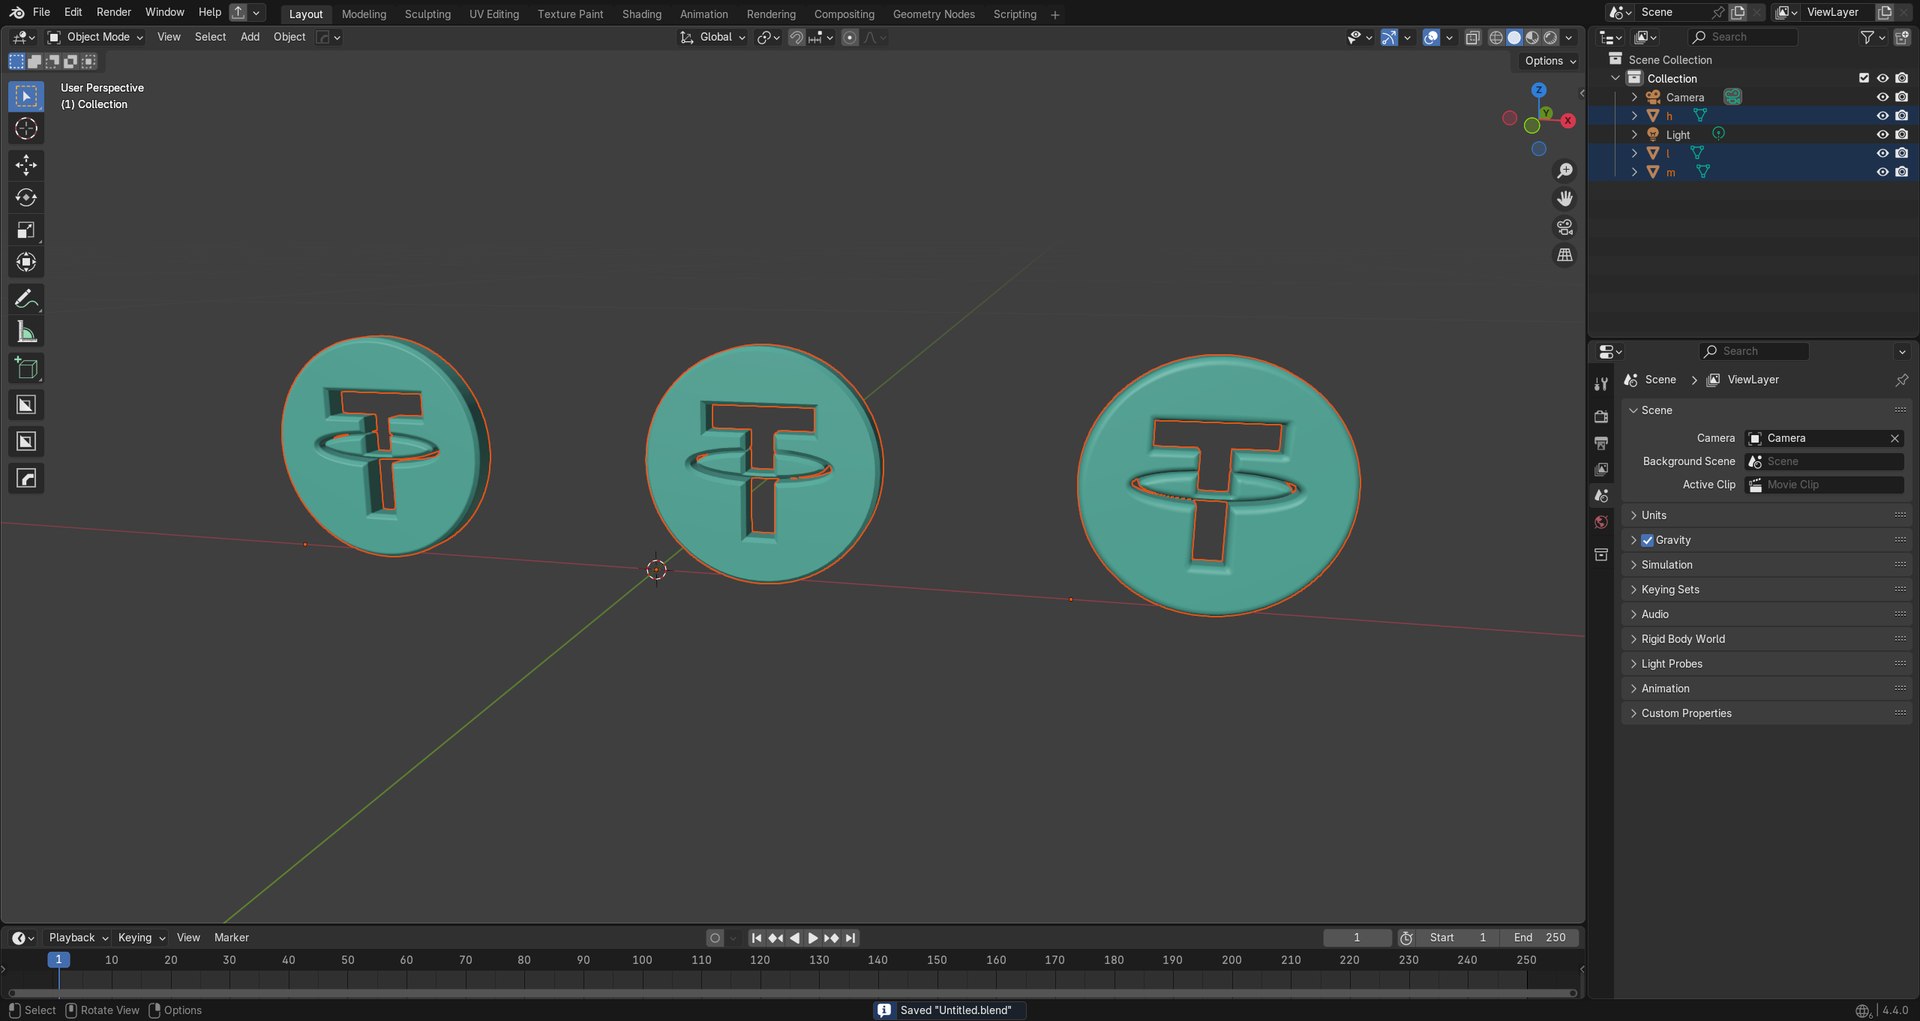Clear the Camera field with its X button

(1894, 438)
